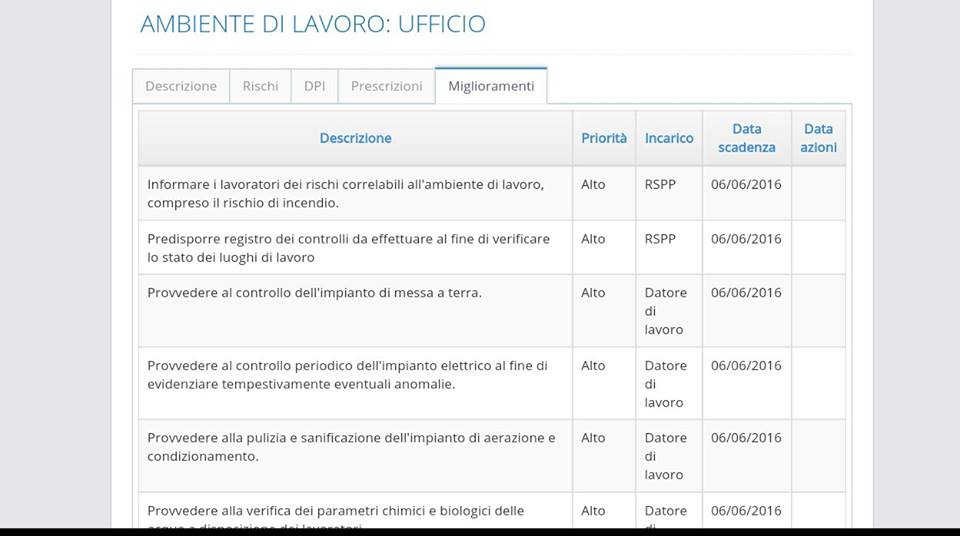Switch to the Descrizione tab

tap(181, 86)
